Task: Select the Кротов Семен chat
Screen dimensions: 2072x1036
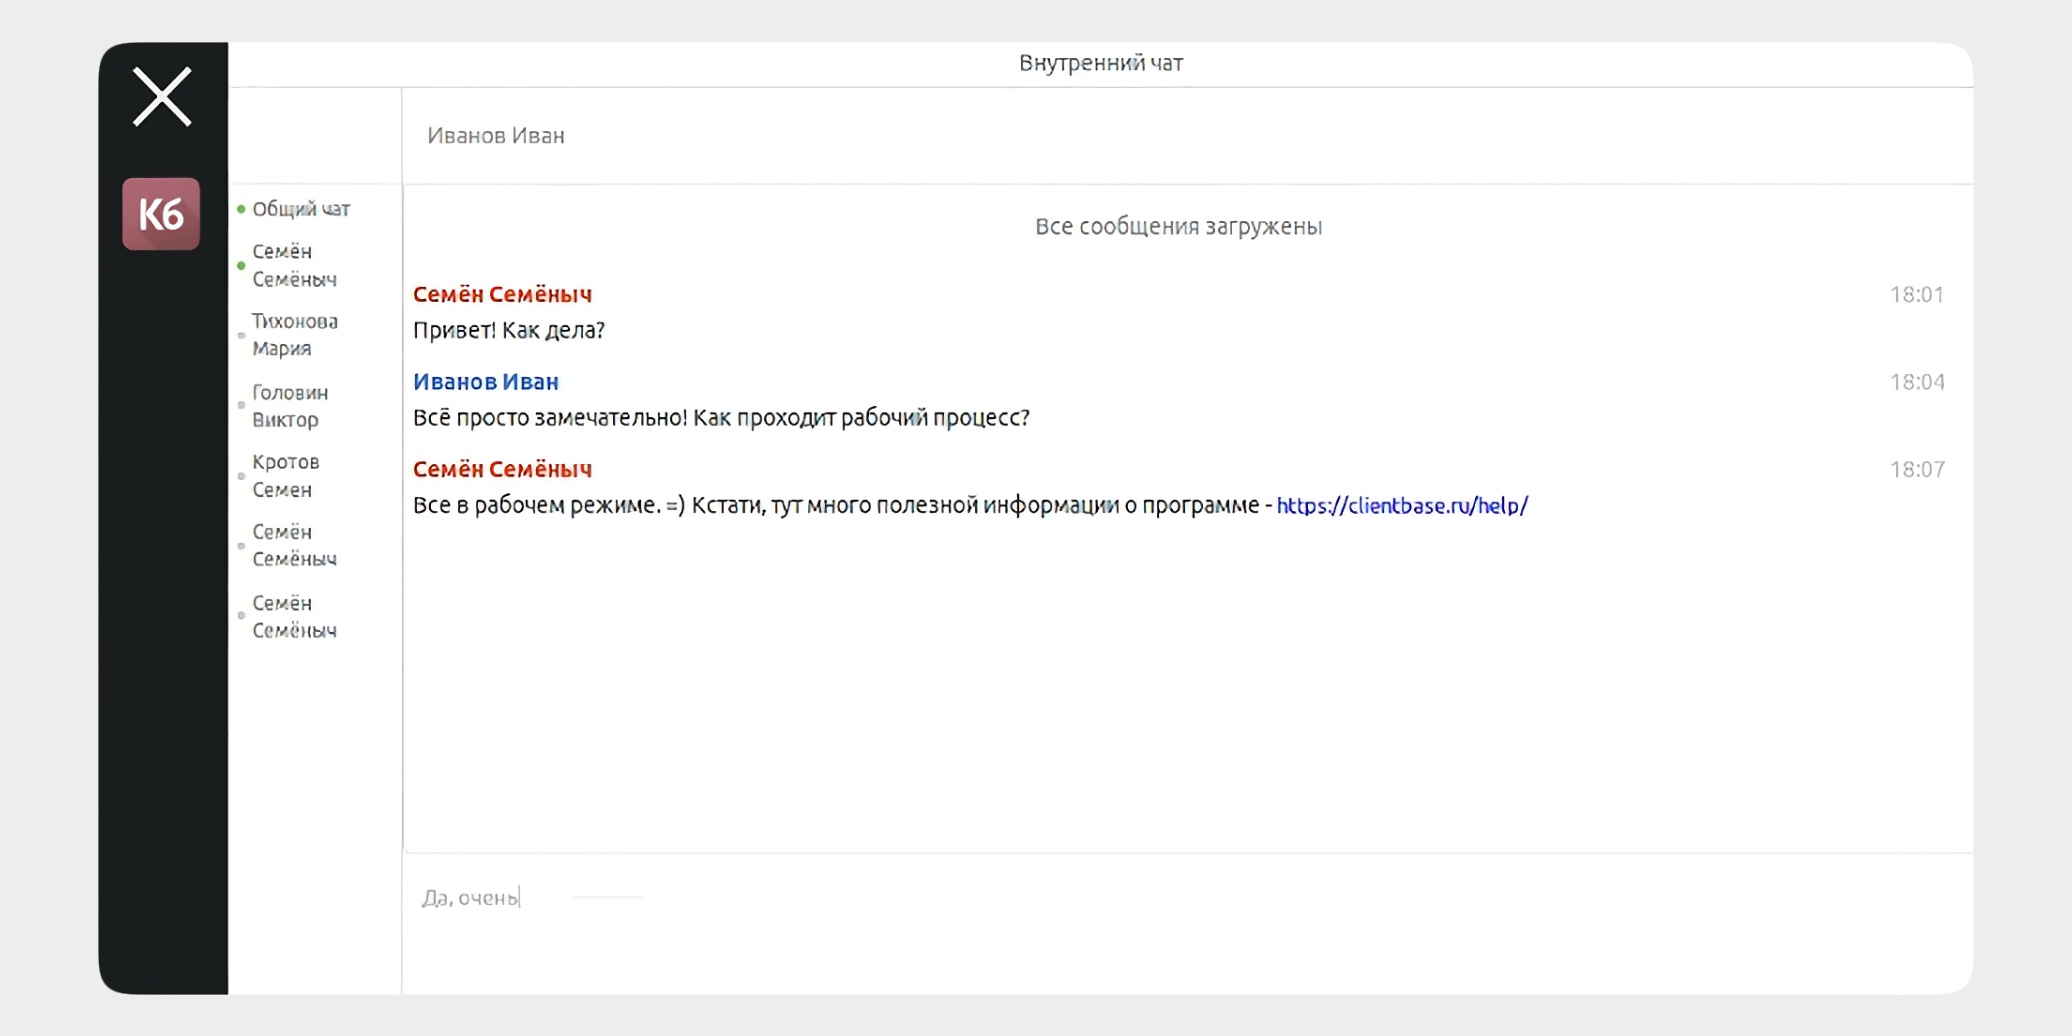Action: 286,476
